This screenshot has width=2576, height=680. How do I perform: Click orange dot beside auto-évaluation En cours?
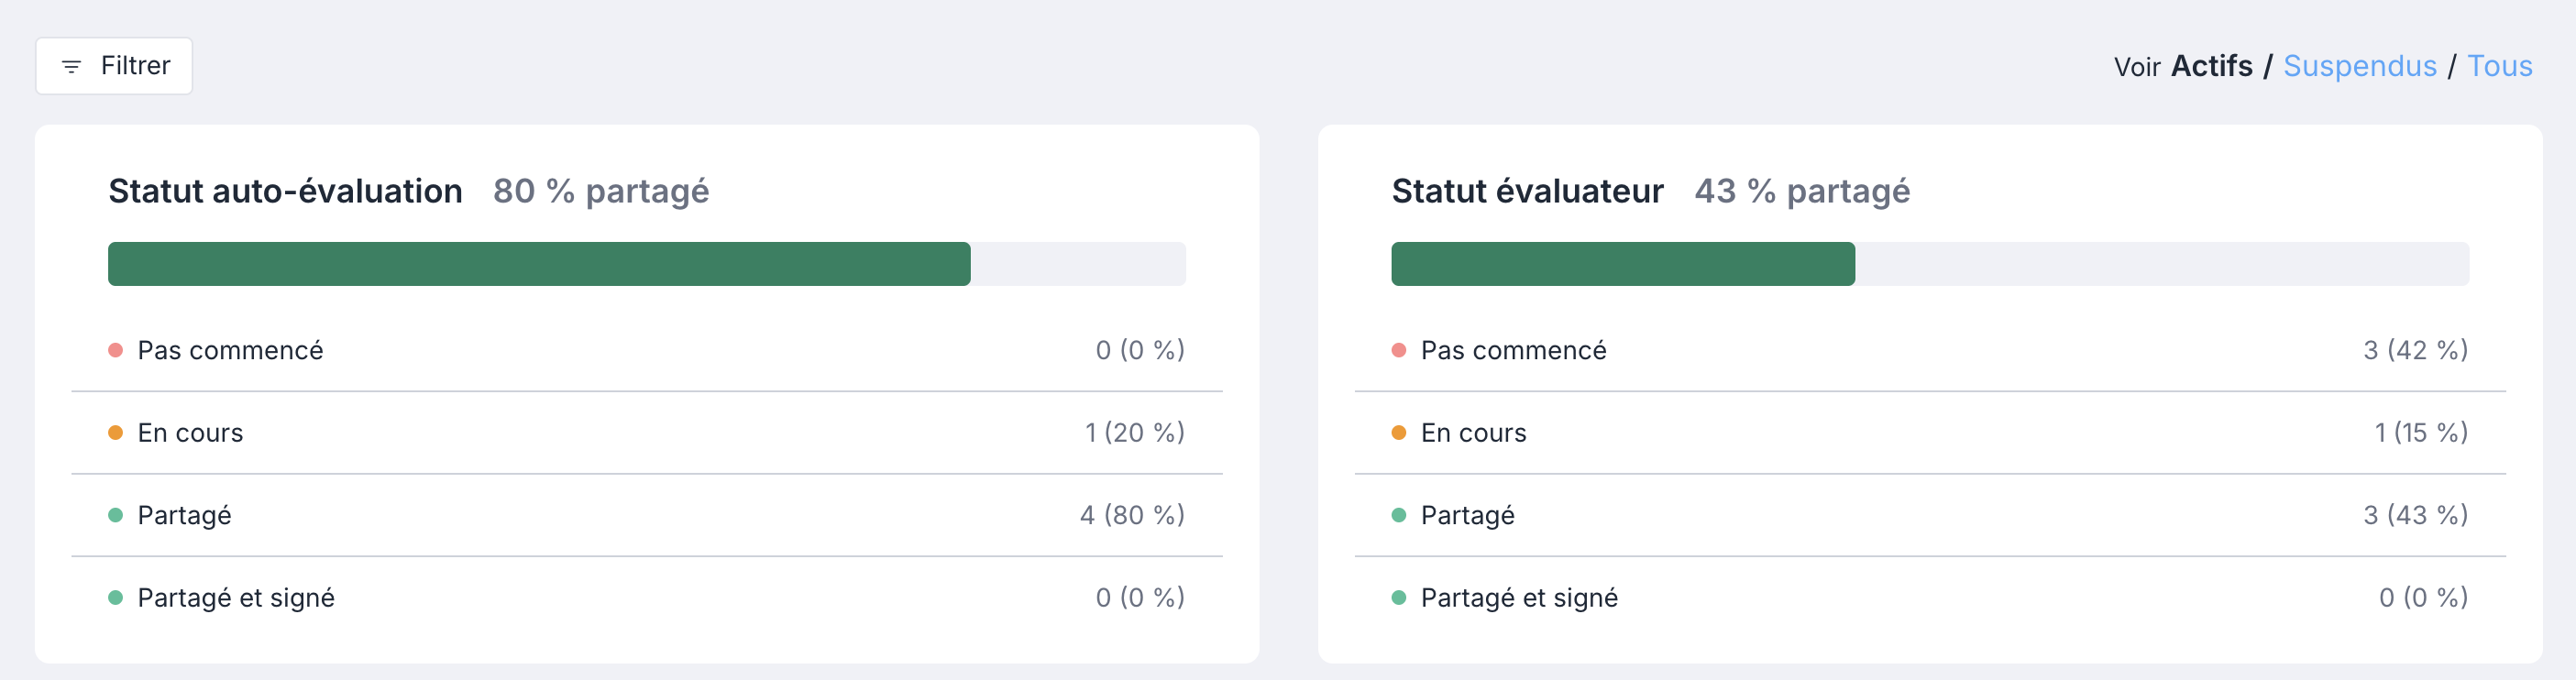click(116, 433)
